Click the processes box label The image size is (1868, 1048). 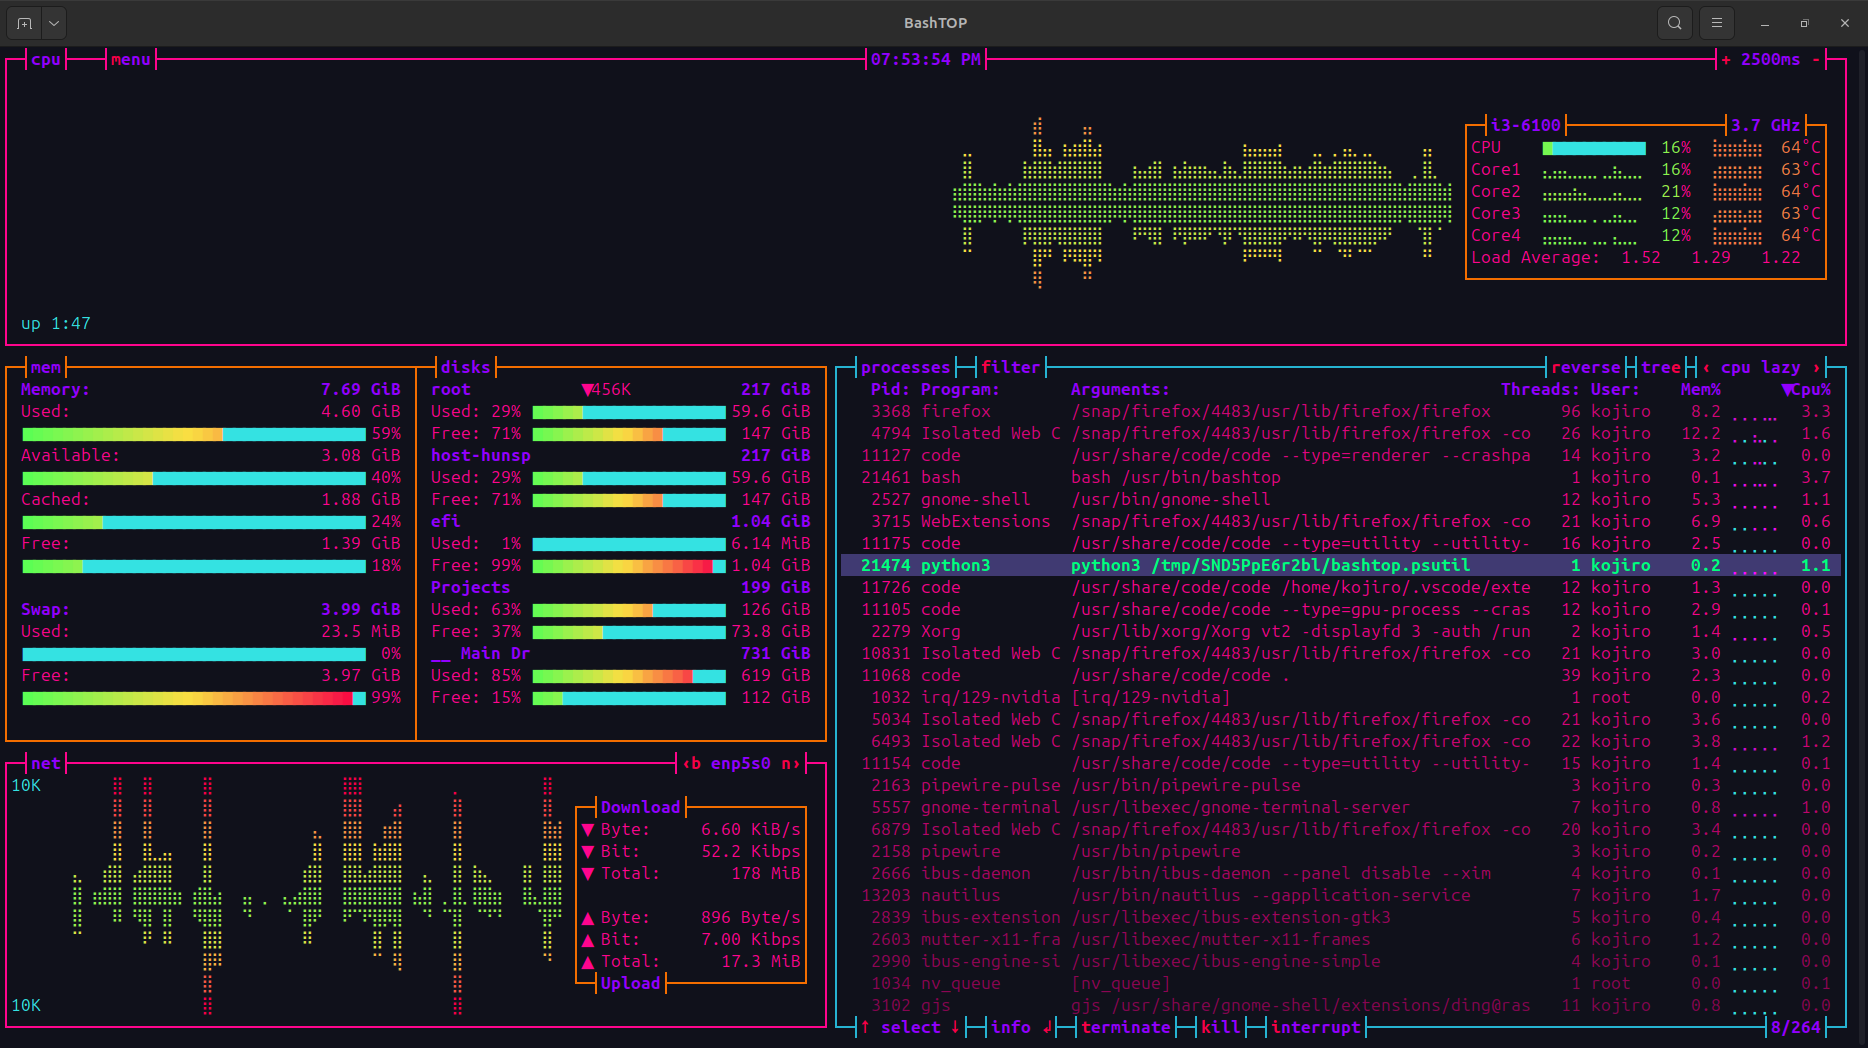pyautogui.click(x=906, y=368)
